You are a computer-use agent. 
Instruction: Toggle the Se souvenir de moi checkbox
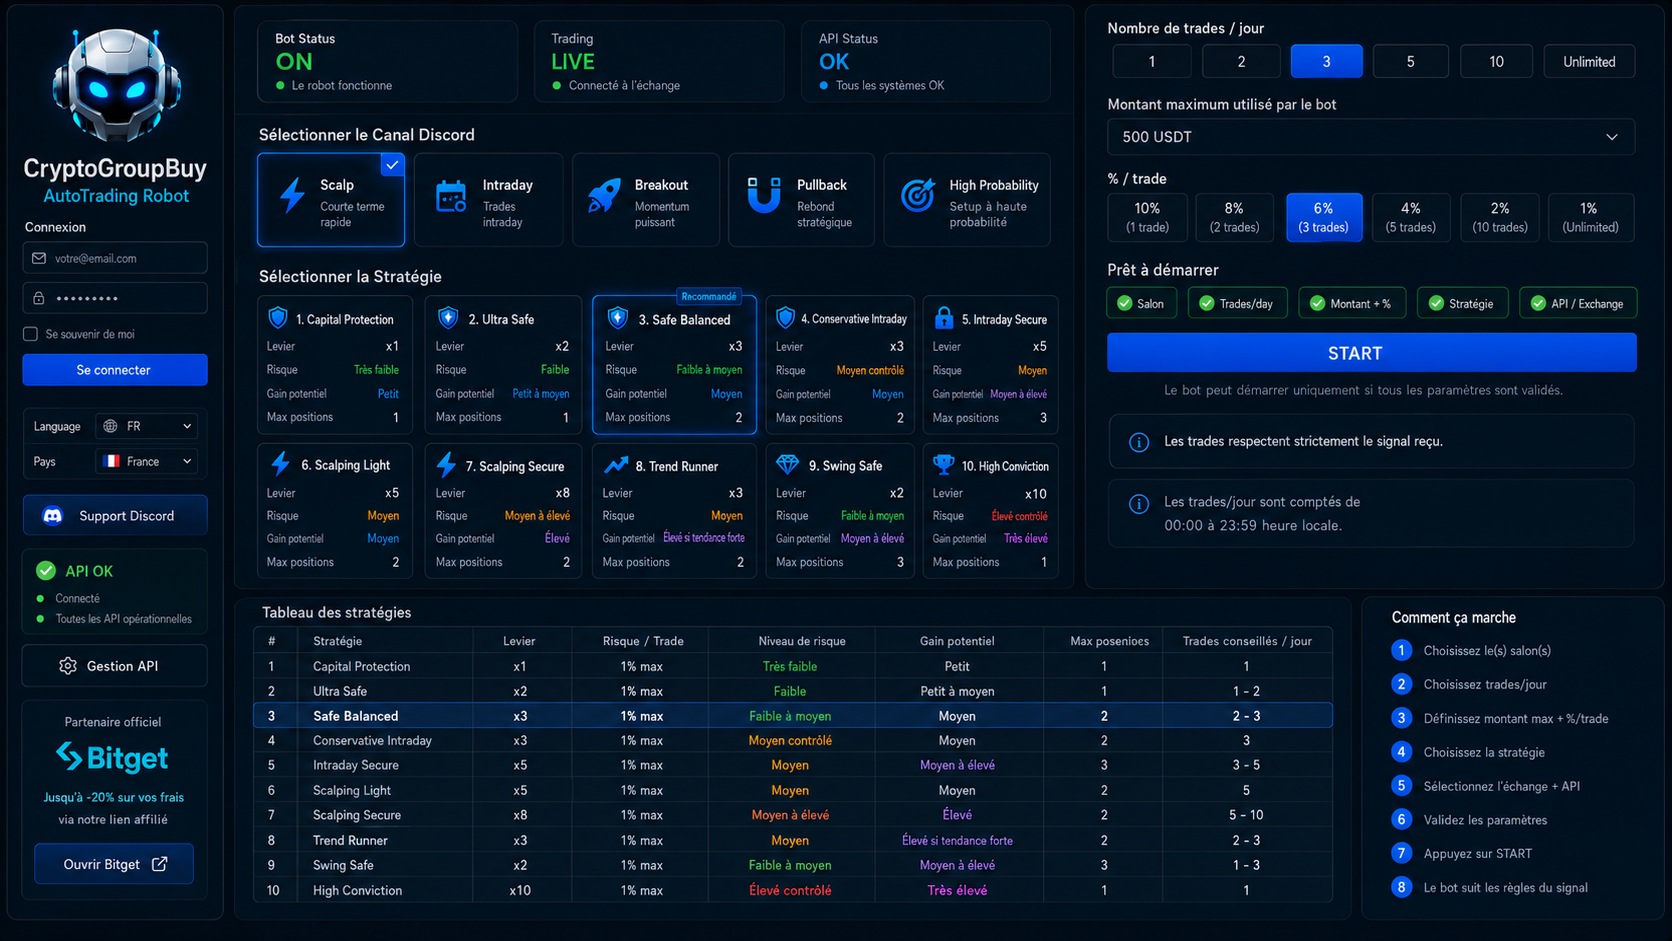coord(30,334)
